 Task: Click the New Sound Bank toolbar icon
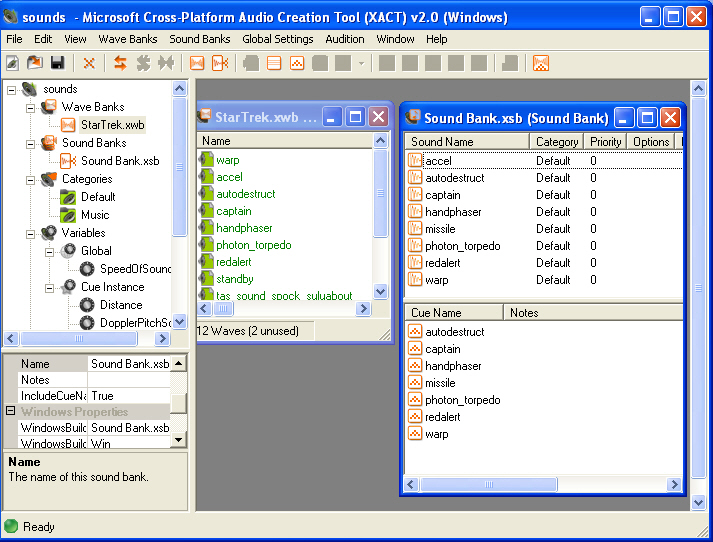220,63
